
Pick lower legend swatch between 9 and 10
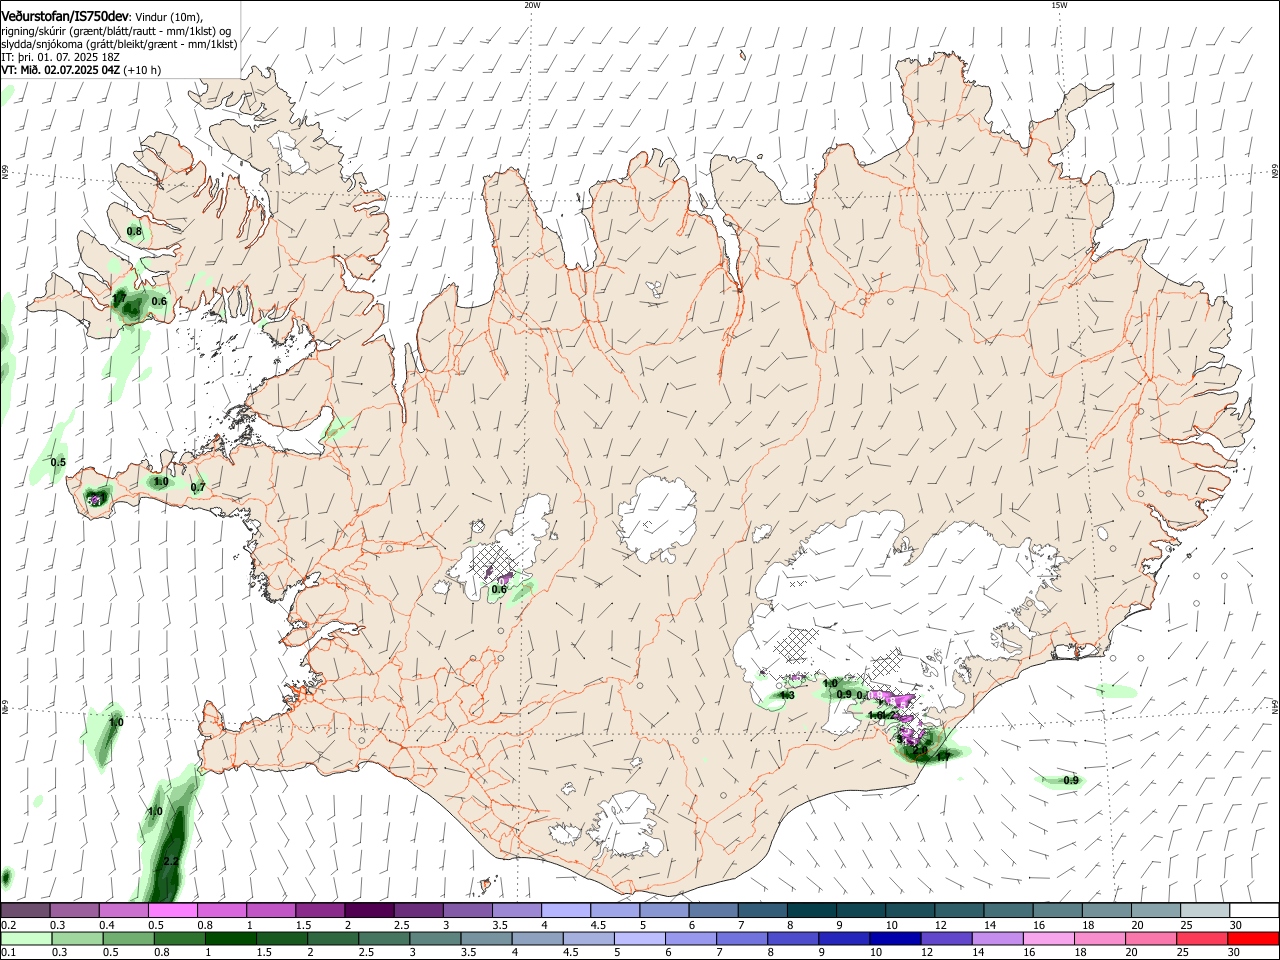(843, 938)
